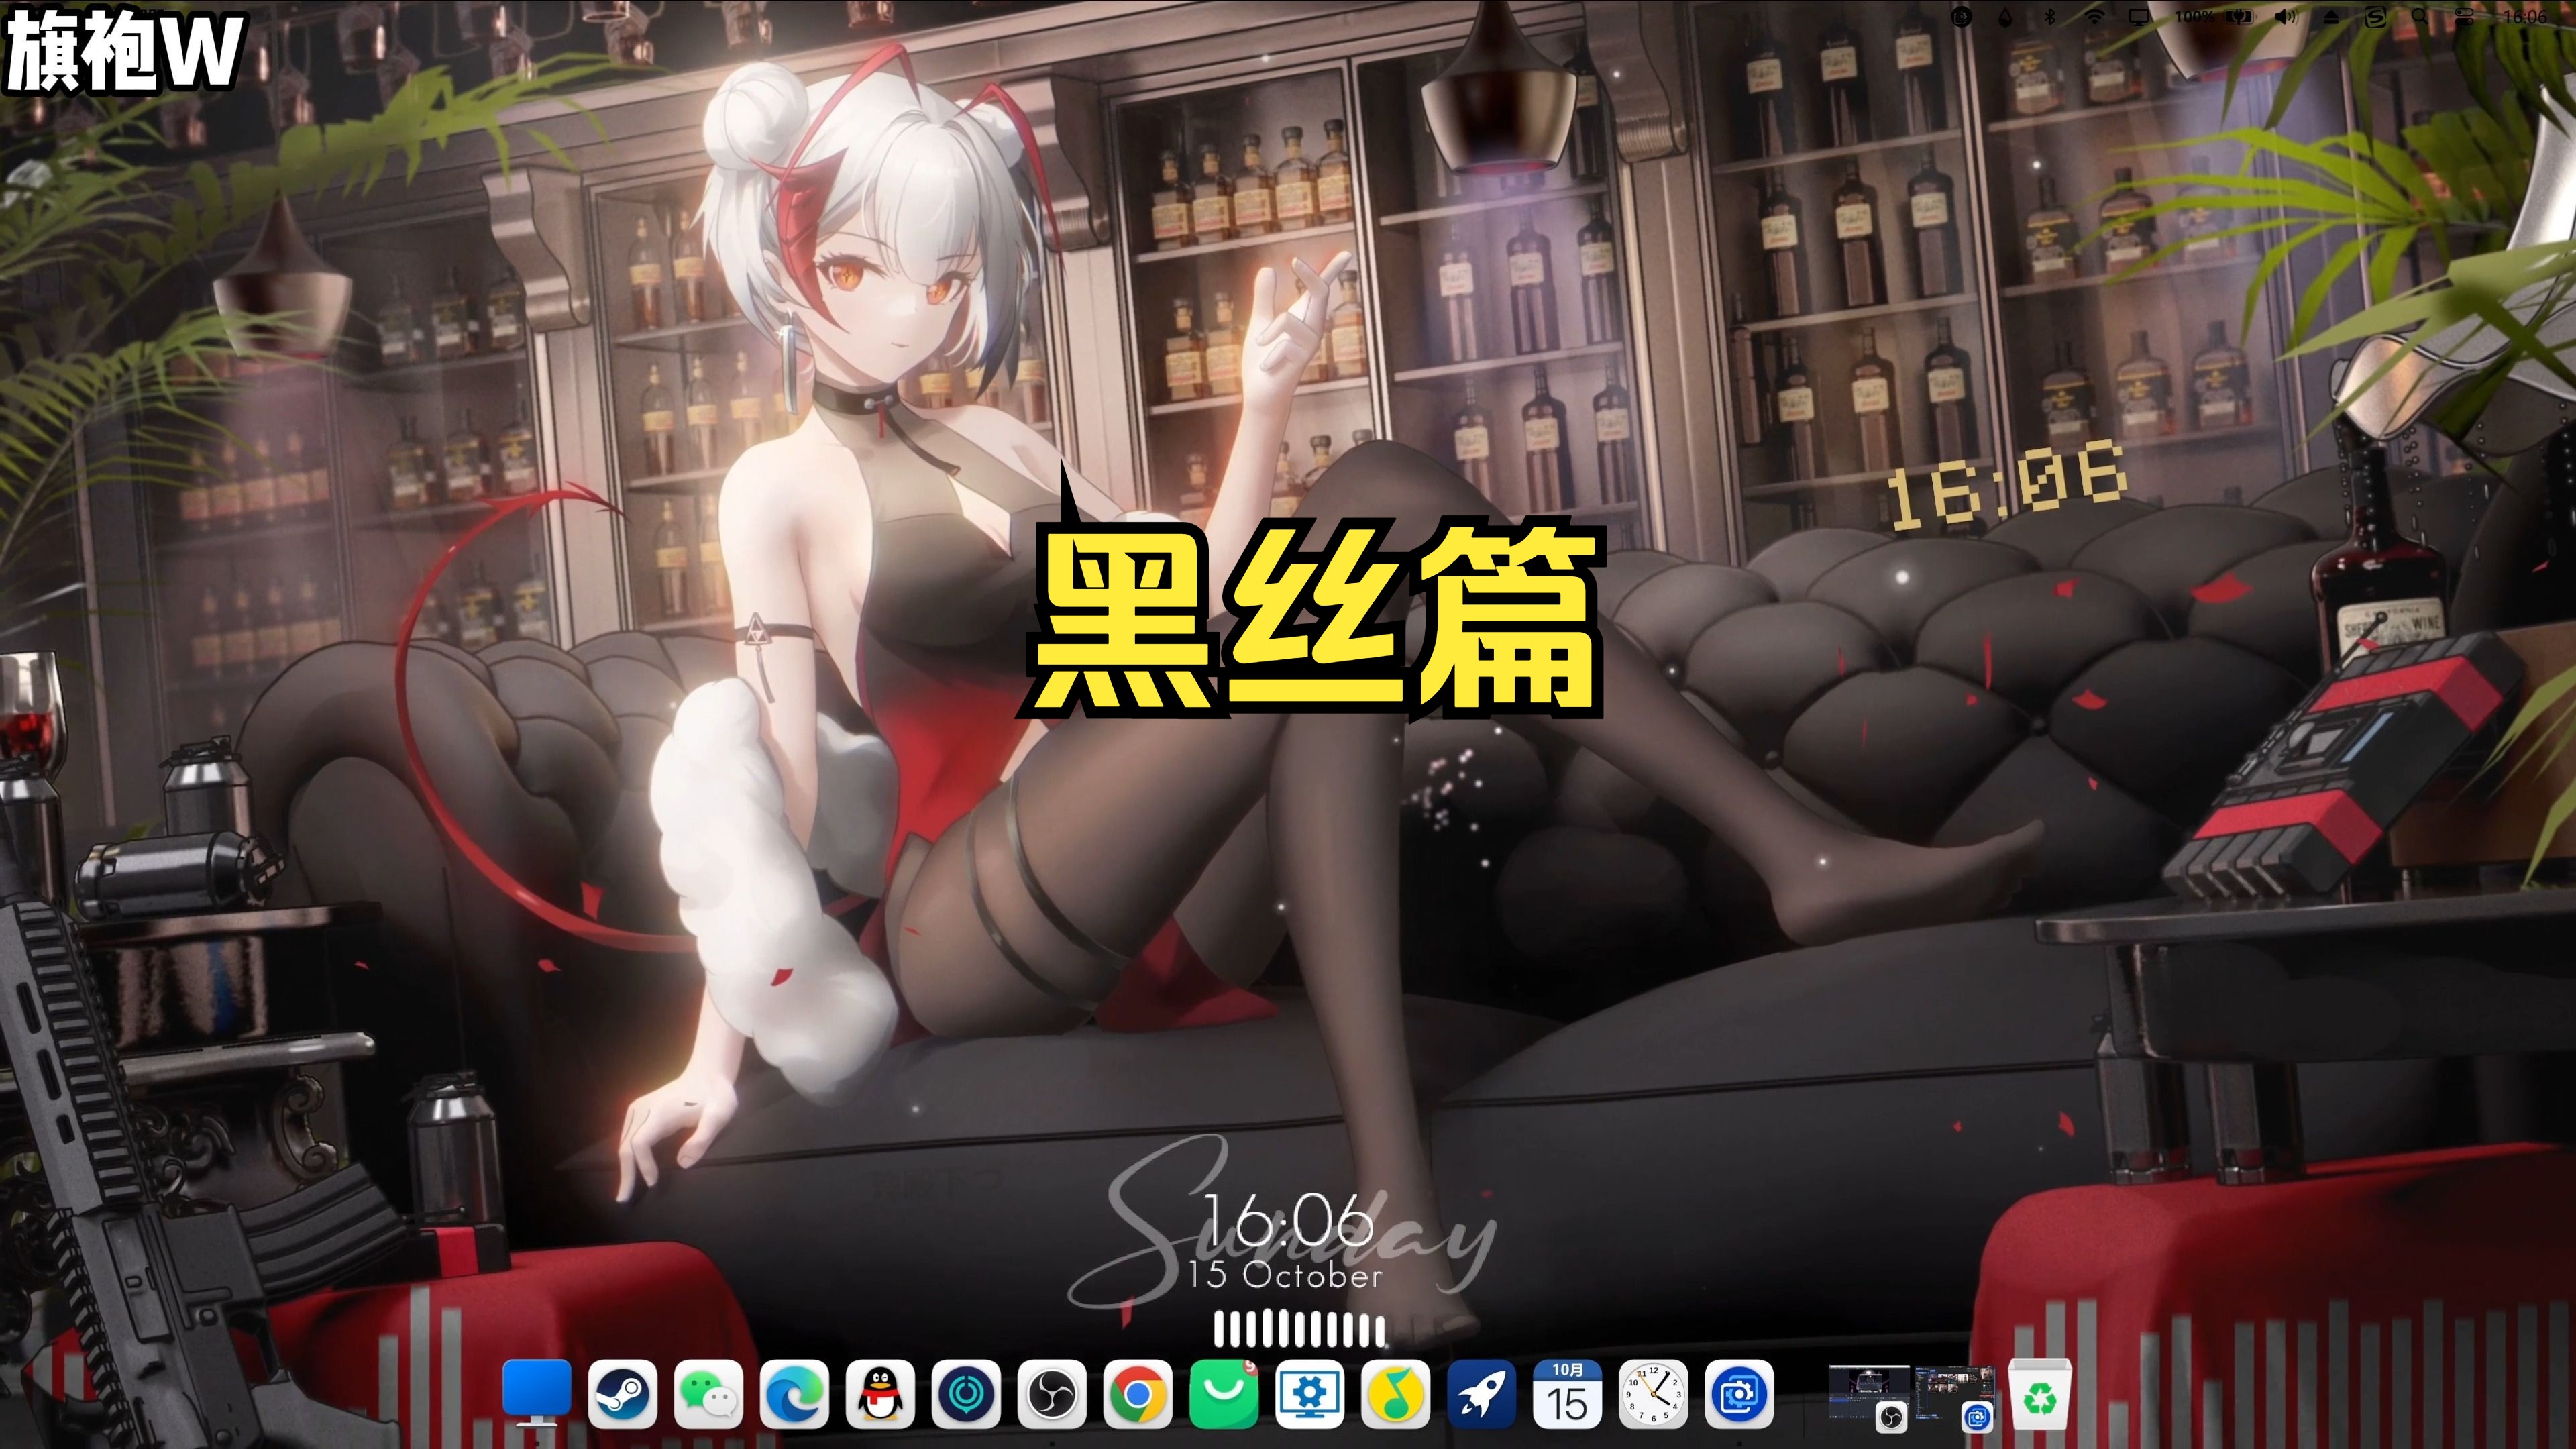Toggle Bluetooth in the top bar
This screenshot has width=2576, height=1449.
point(2049,17)
